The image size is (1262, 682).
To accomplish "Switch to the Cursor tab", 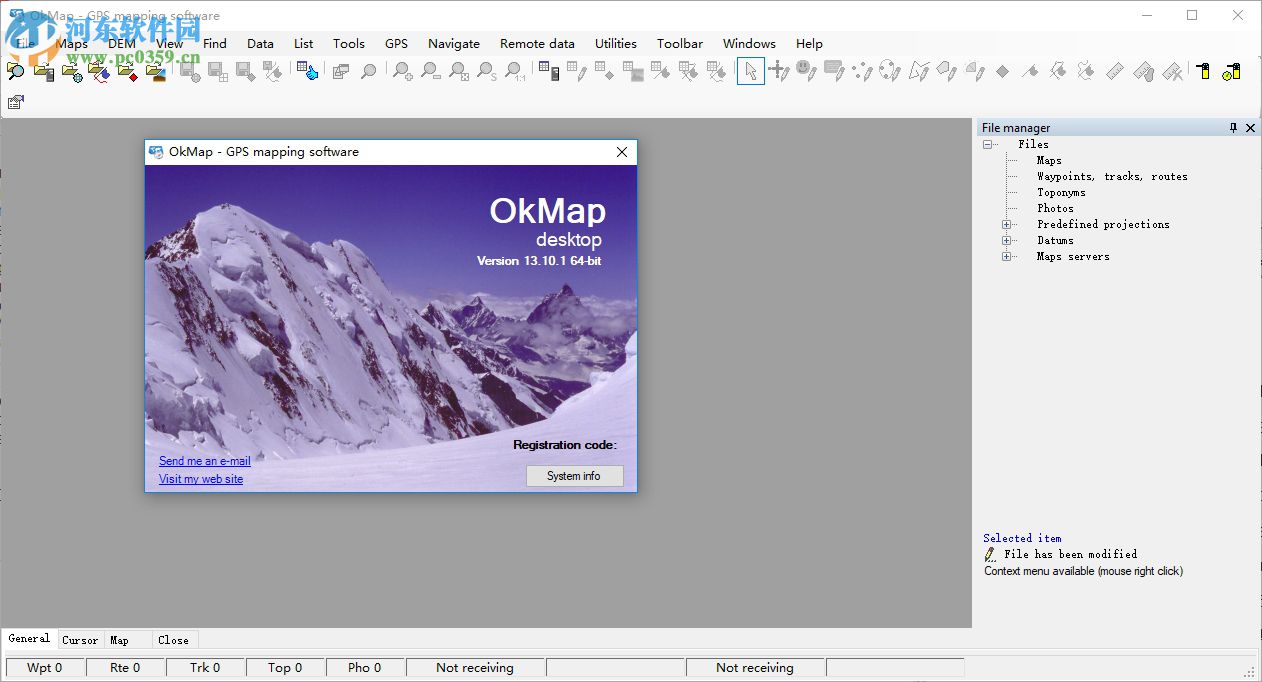I will click(x=80, y=639).
